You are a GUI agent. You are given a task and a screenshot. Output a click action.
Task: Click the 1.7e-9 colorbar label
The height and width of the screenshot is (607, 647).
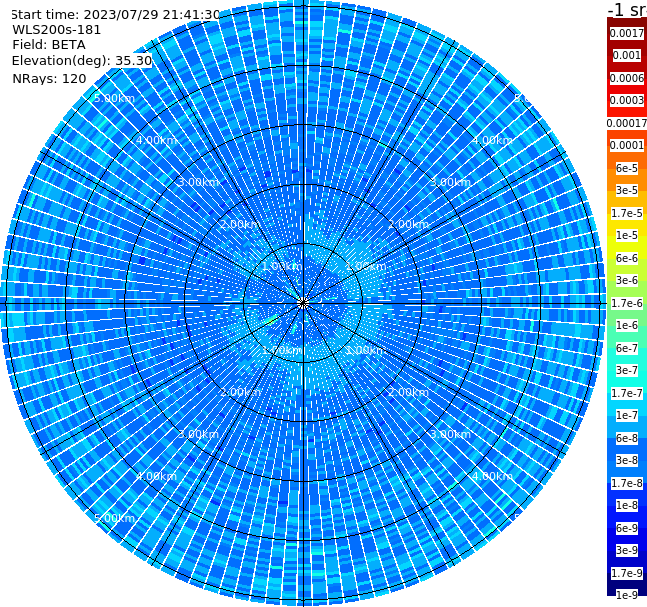point(627,573)
